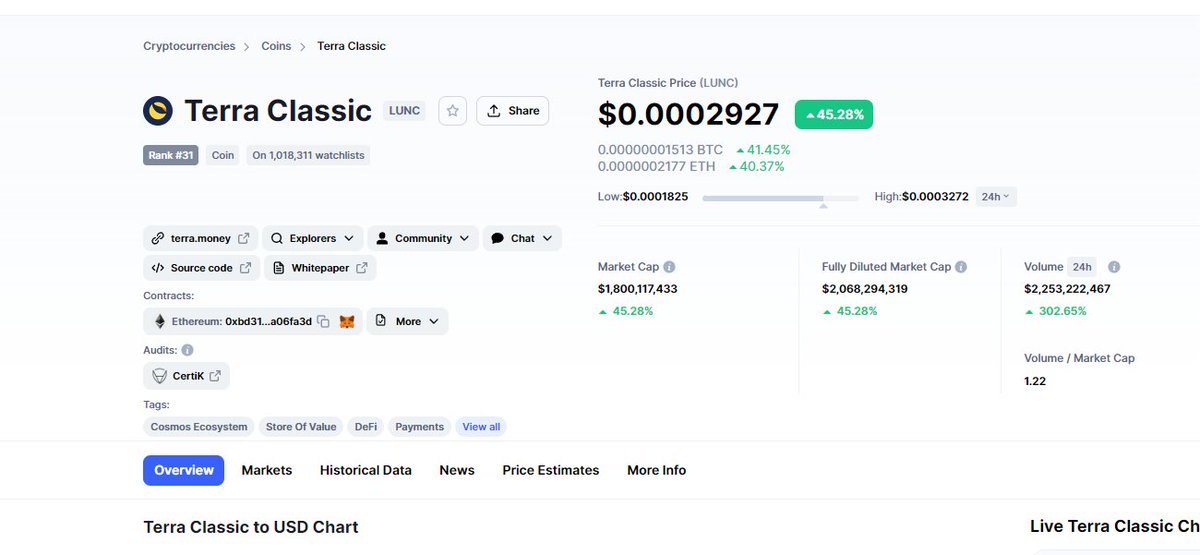
Task: Expand the Explorers dropdown
Action: tap(312, 239)
